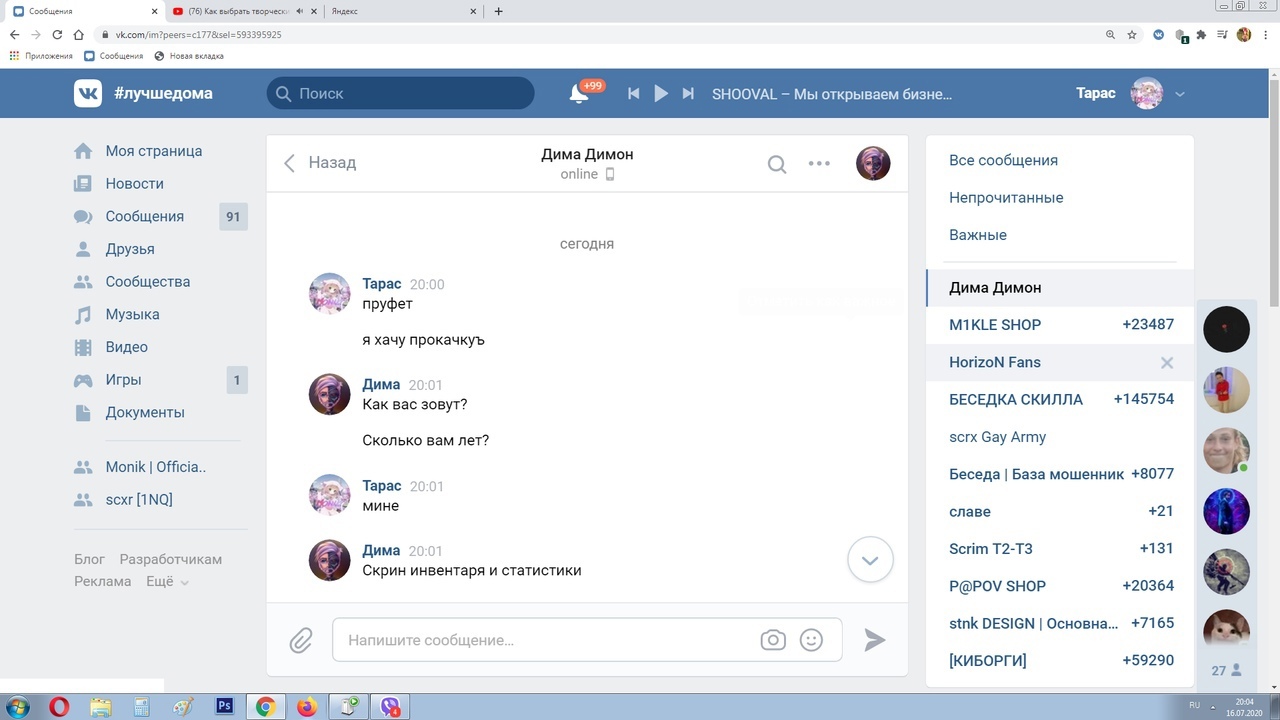This screenshot has width=1280, height=720.
Task: Click the VK logo in header
Action: pyautogui.click(x=88, y=93)
